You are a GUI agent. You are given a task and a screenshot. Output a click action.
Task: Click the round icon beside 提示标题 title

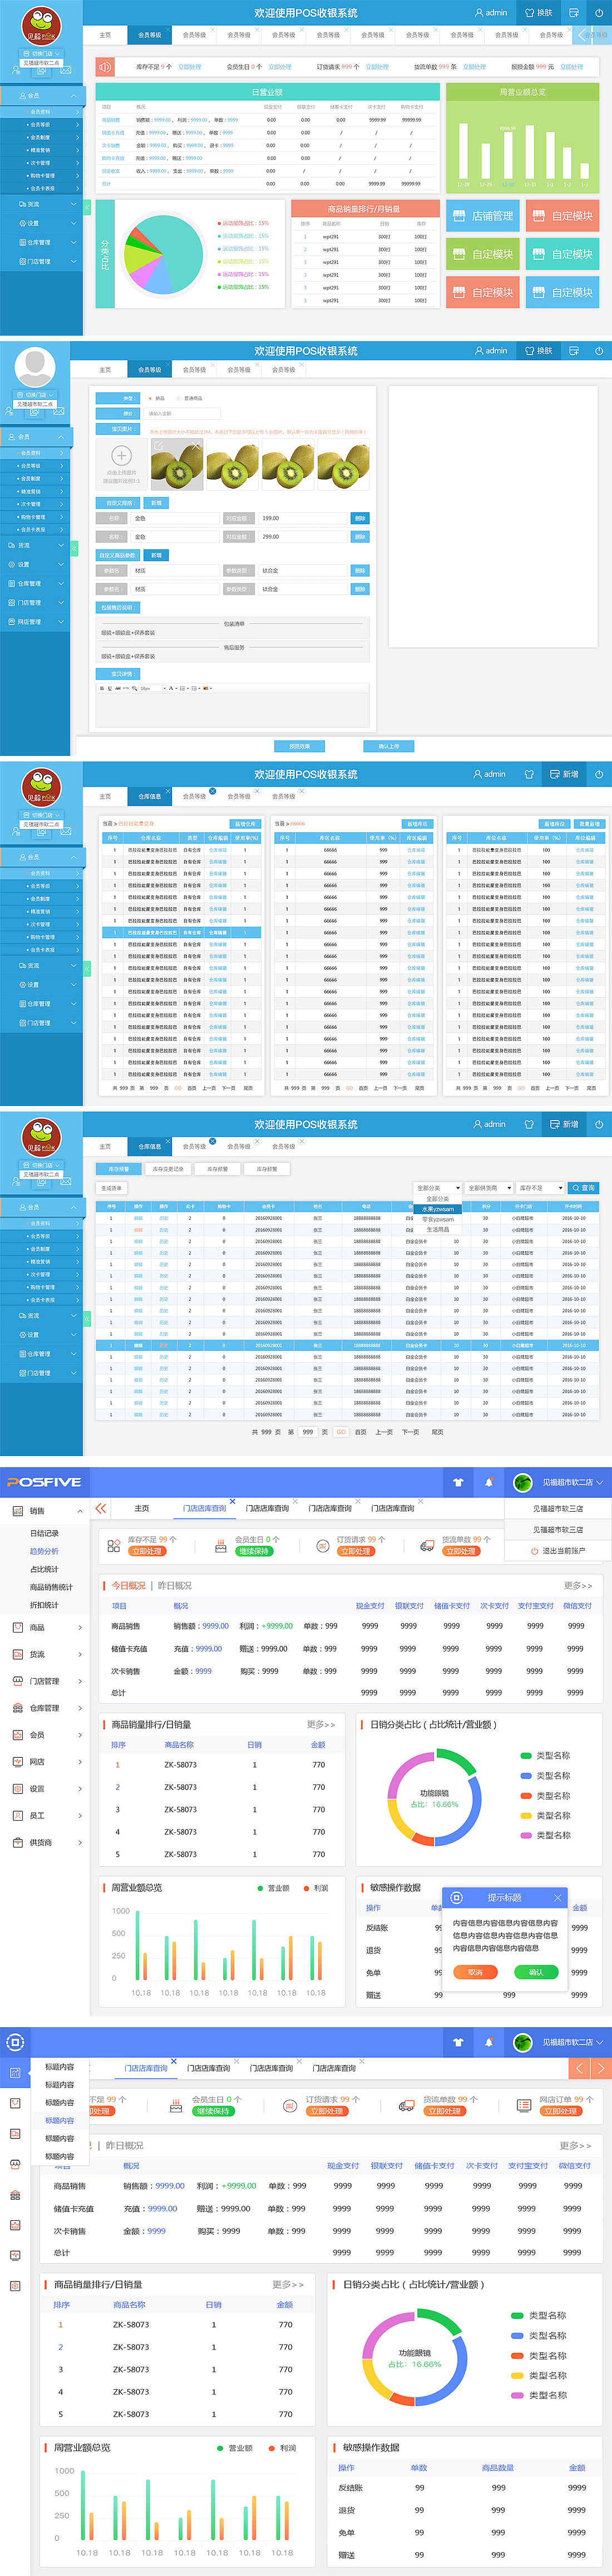click(x=457, y=1898)
